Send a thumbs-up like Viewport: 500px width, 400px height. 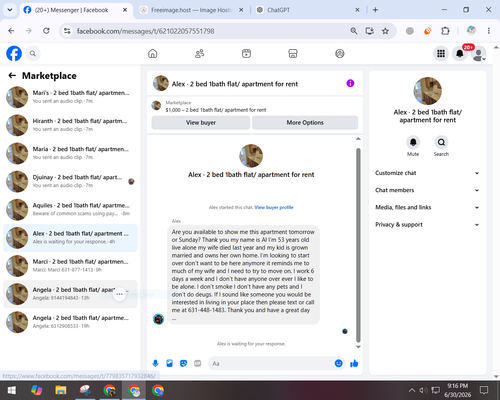[x=354, y=363]
